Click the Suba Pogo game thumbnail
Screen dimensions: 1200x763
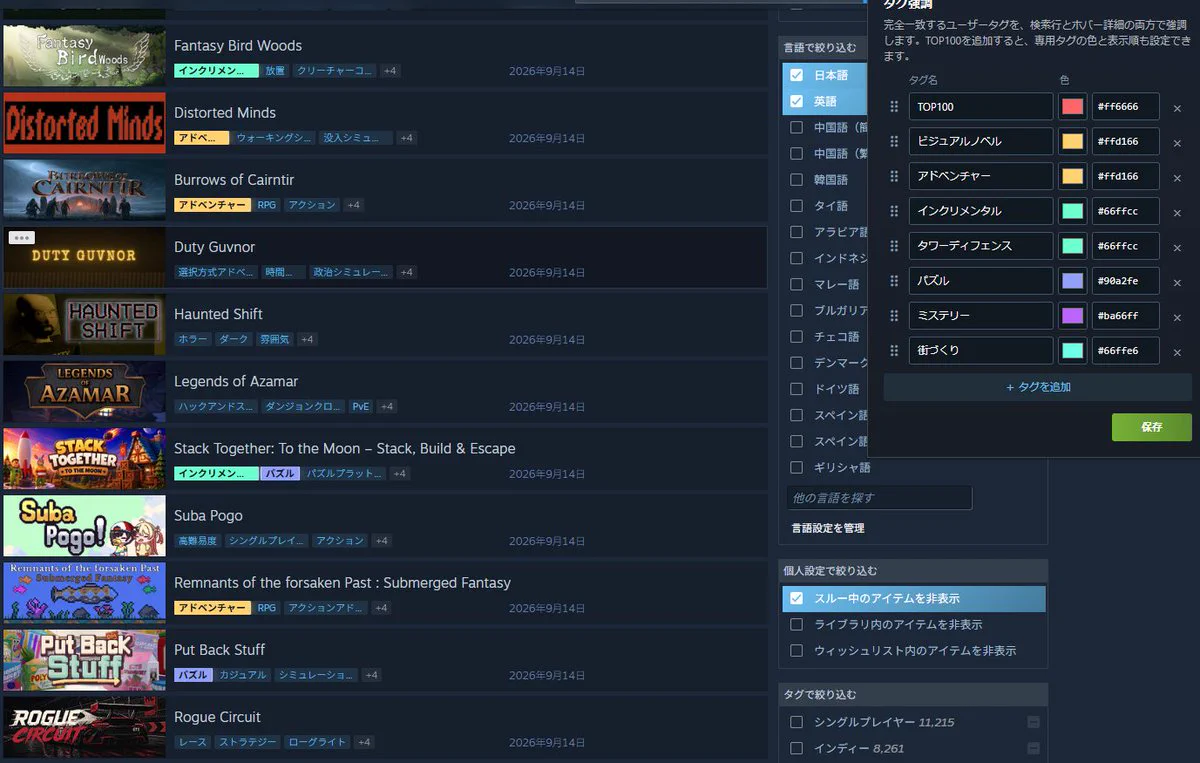point(84,526)
